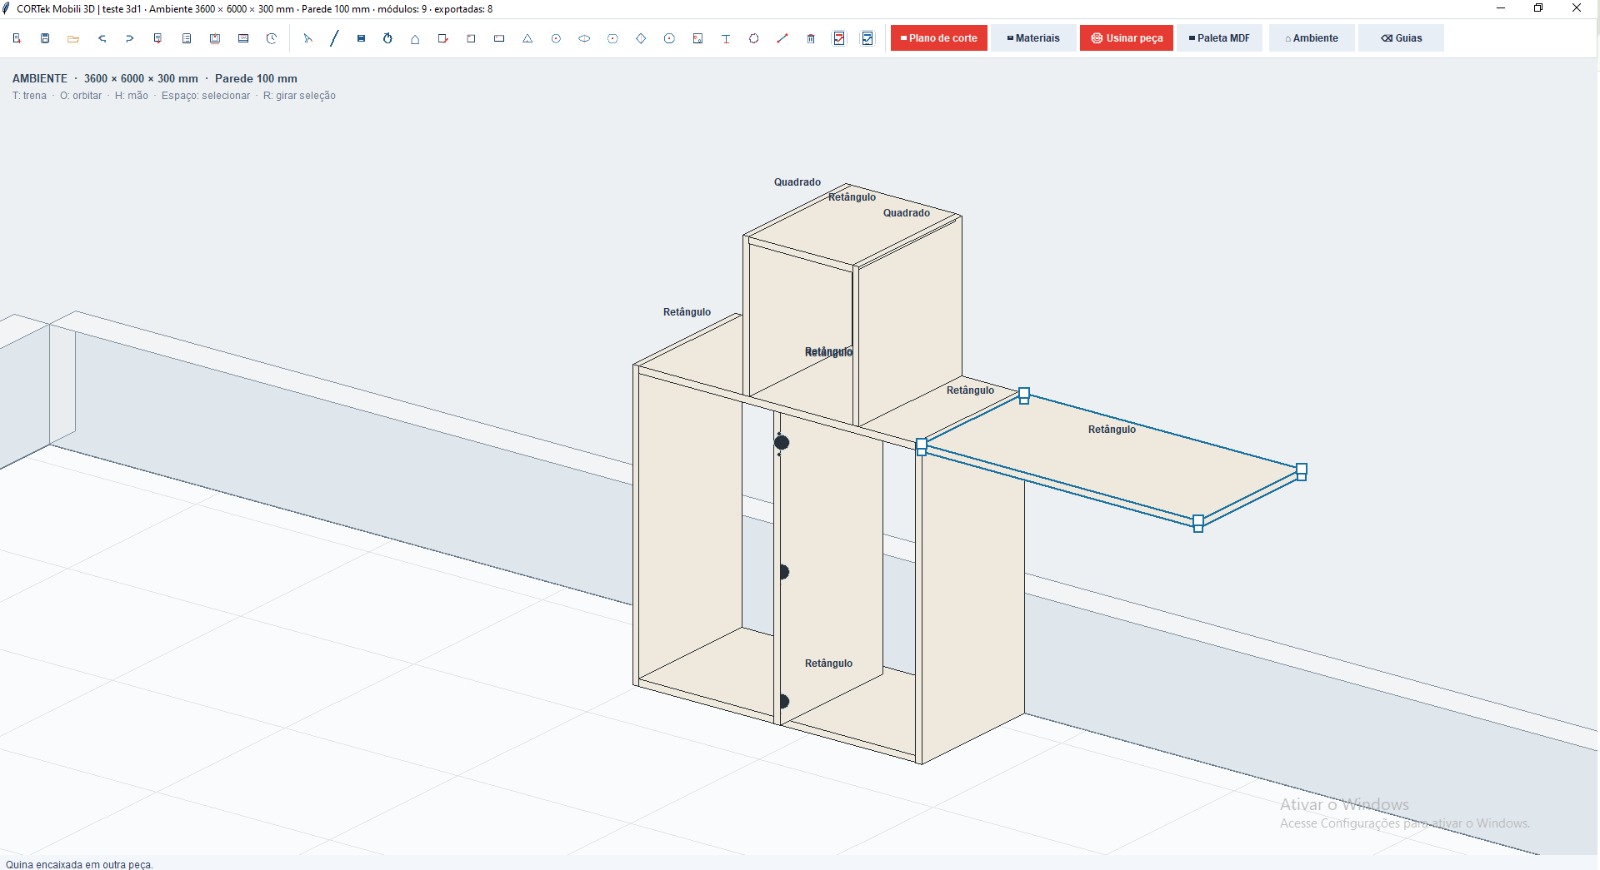Select the ellipse shape tool
The height and width of the screenshot is (870, 1600).
coord(584,38)
